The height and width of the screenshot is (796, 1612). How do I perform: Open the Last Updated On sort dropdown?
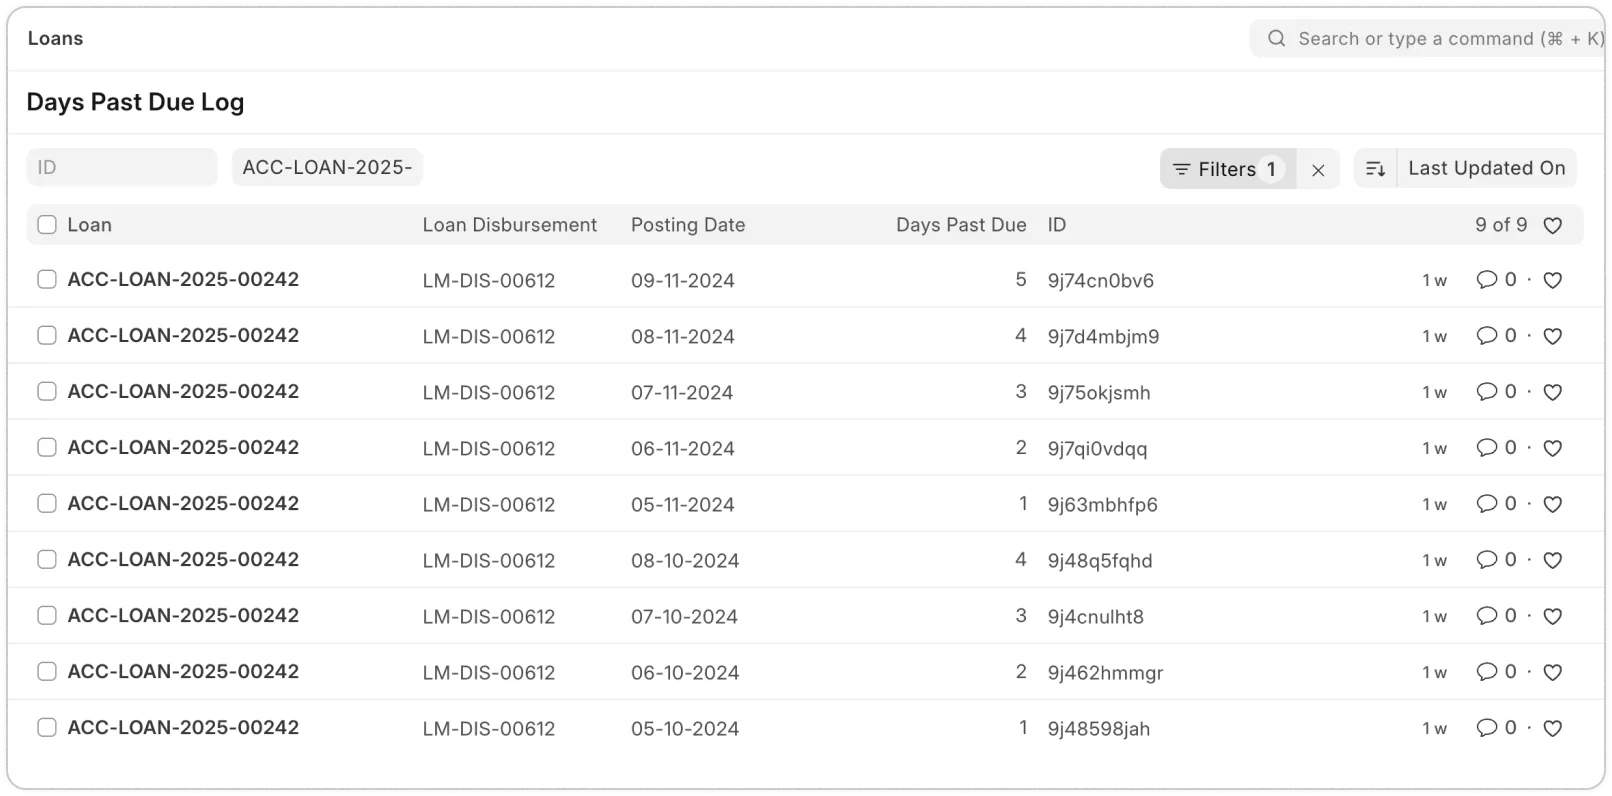coord(1486,168)
